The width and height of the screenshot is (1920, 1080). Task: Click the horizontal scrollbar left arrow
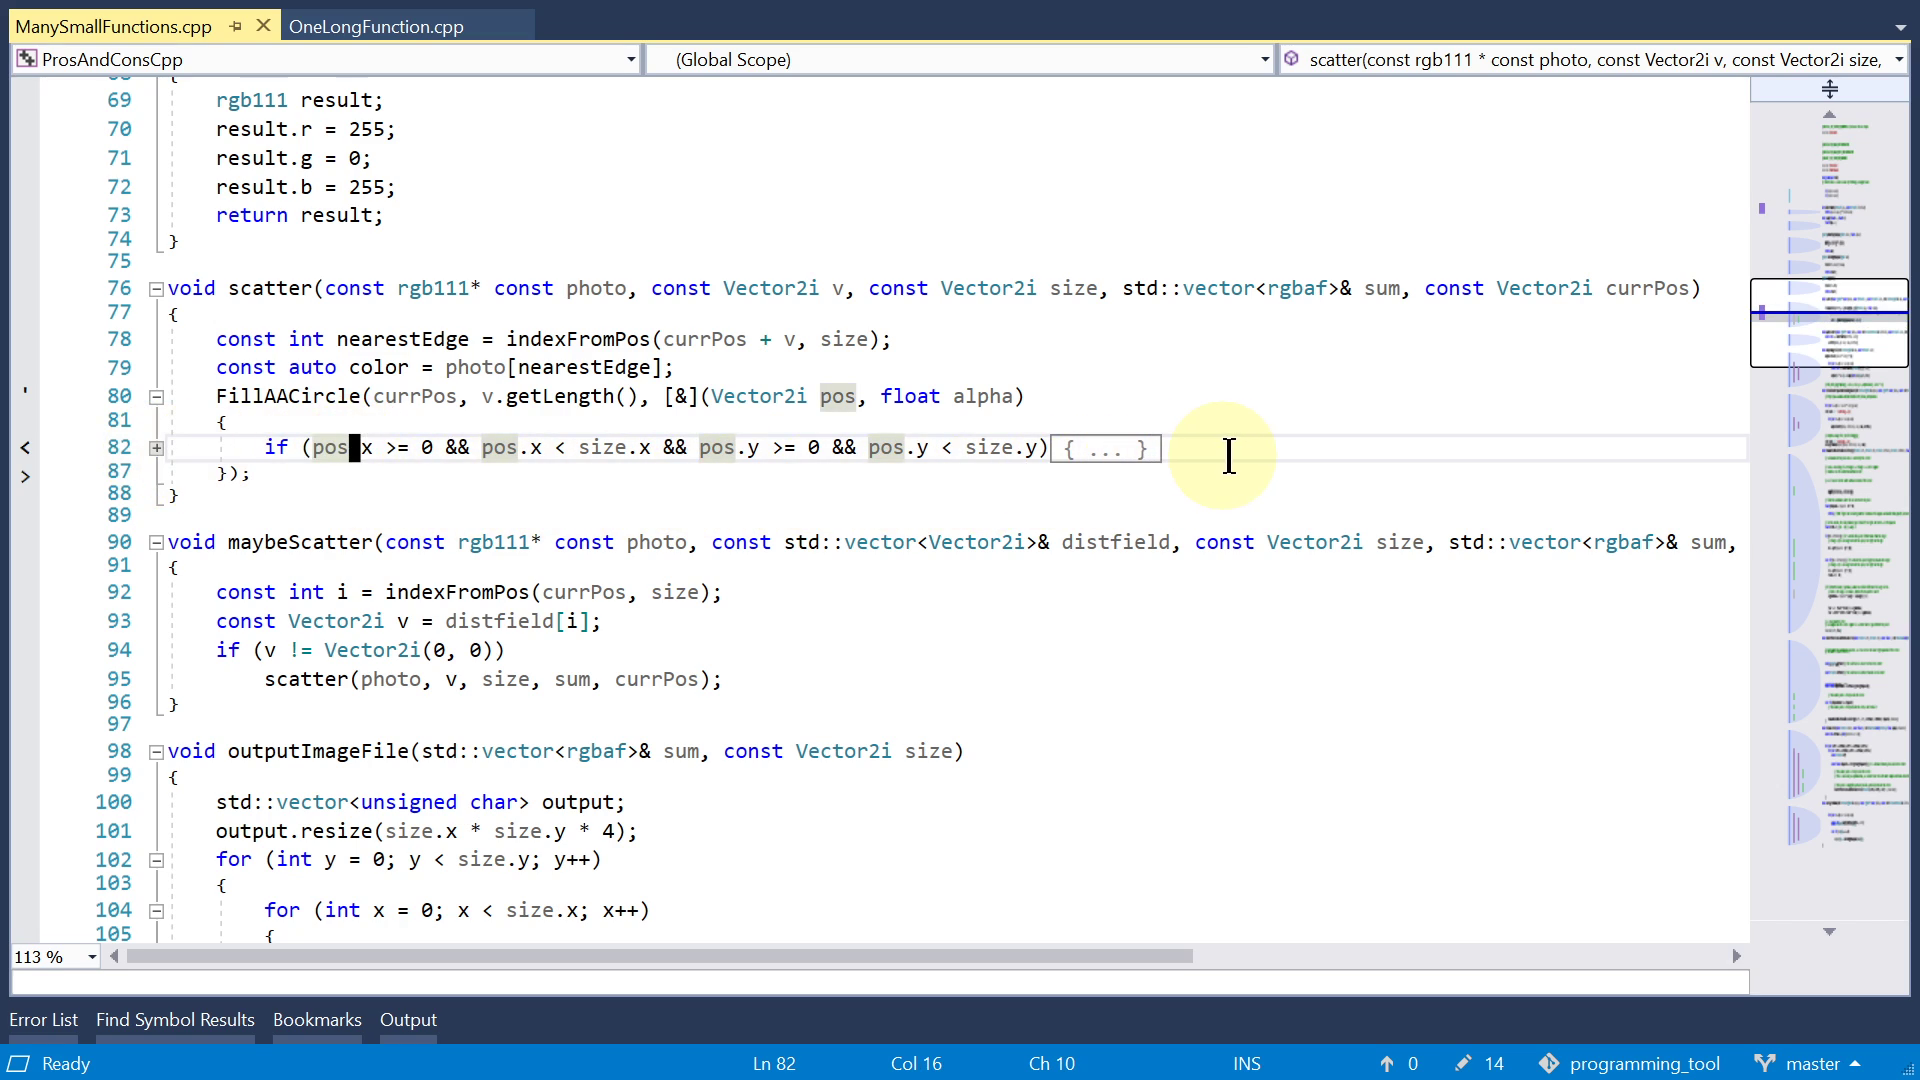pyautogui.click(x=114, y=956)
